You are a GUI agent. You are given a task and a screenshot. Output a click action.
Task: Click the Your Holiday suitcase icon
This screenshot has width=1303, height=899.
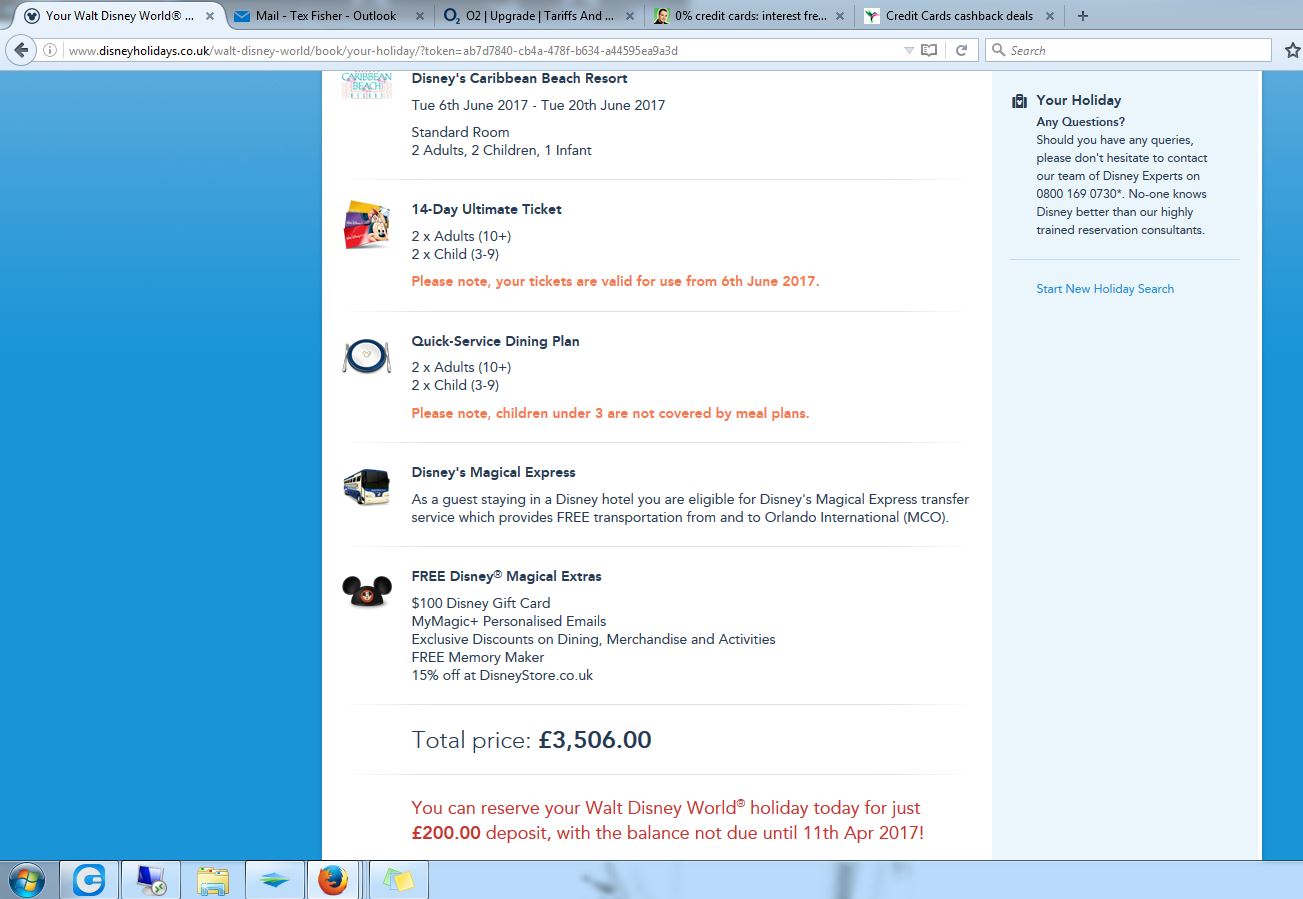tap(1019, 101)
